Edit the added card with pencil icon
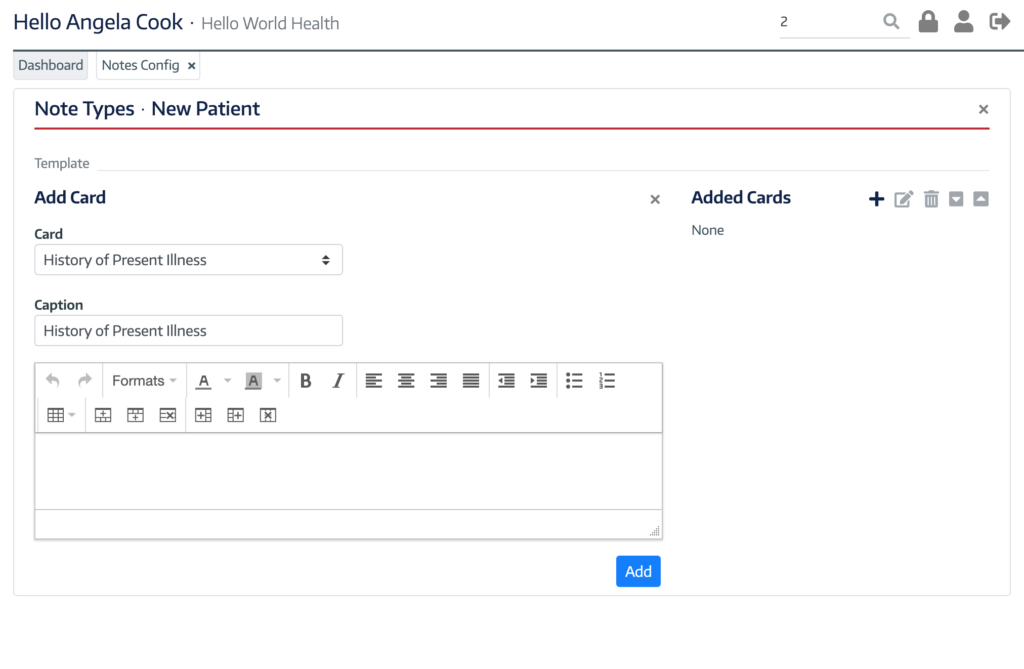 point(903,199)
